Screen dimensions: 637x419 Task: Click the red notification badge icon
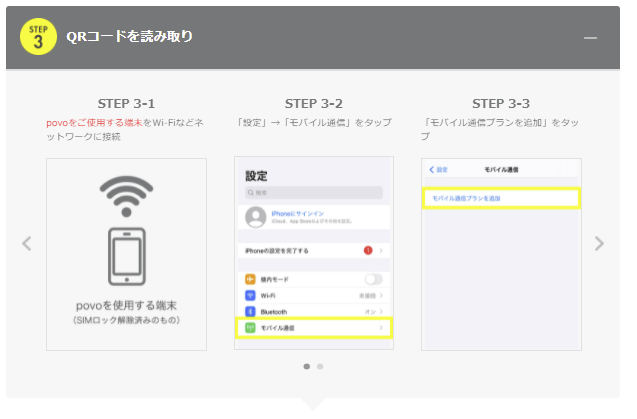pos(368,249)
